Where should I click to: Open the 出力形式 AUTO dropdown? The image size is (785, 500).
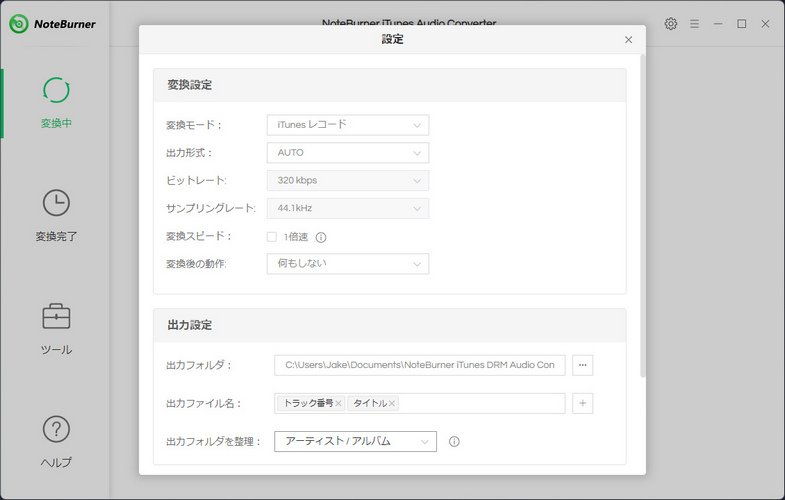pyautogui.click(x=348, y=153)
